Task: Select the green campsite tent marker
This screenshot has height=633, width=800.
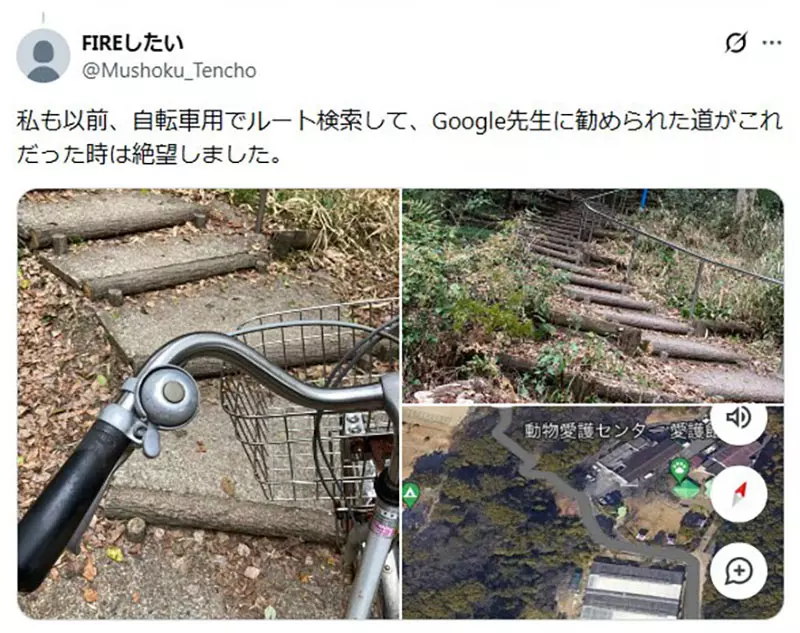Action: pos(410,495)
